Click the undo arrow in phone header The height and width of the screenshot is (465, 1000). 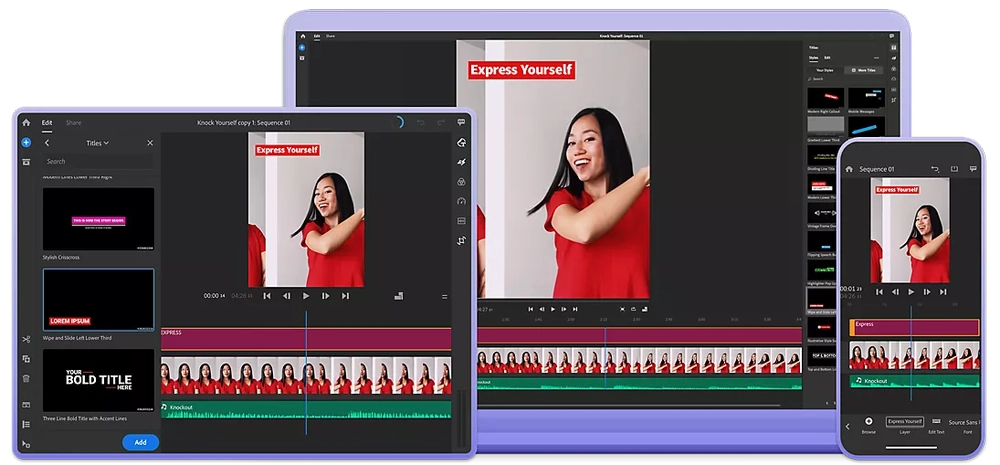click(935, 169)
